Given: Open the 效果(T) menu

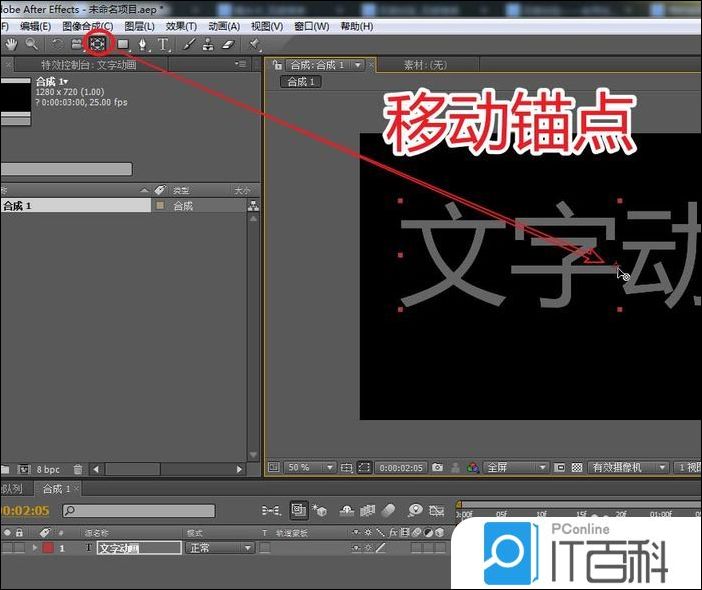Looking at the screenshot, I should click(181, 26).
